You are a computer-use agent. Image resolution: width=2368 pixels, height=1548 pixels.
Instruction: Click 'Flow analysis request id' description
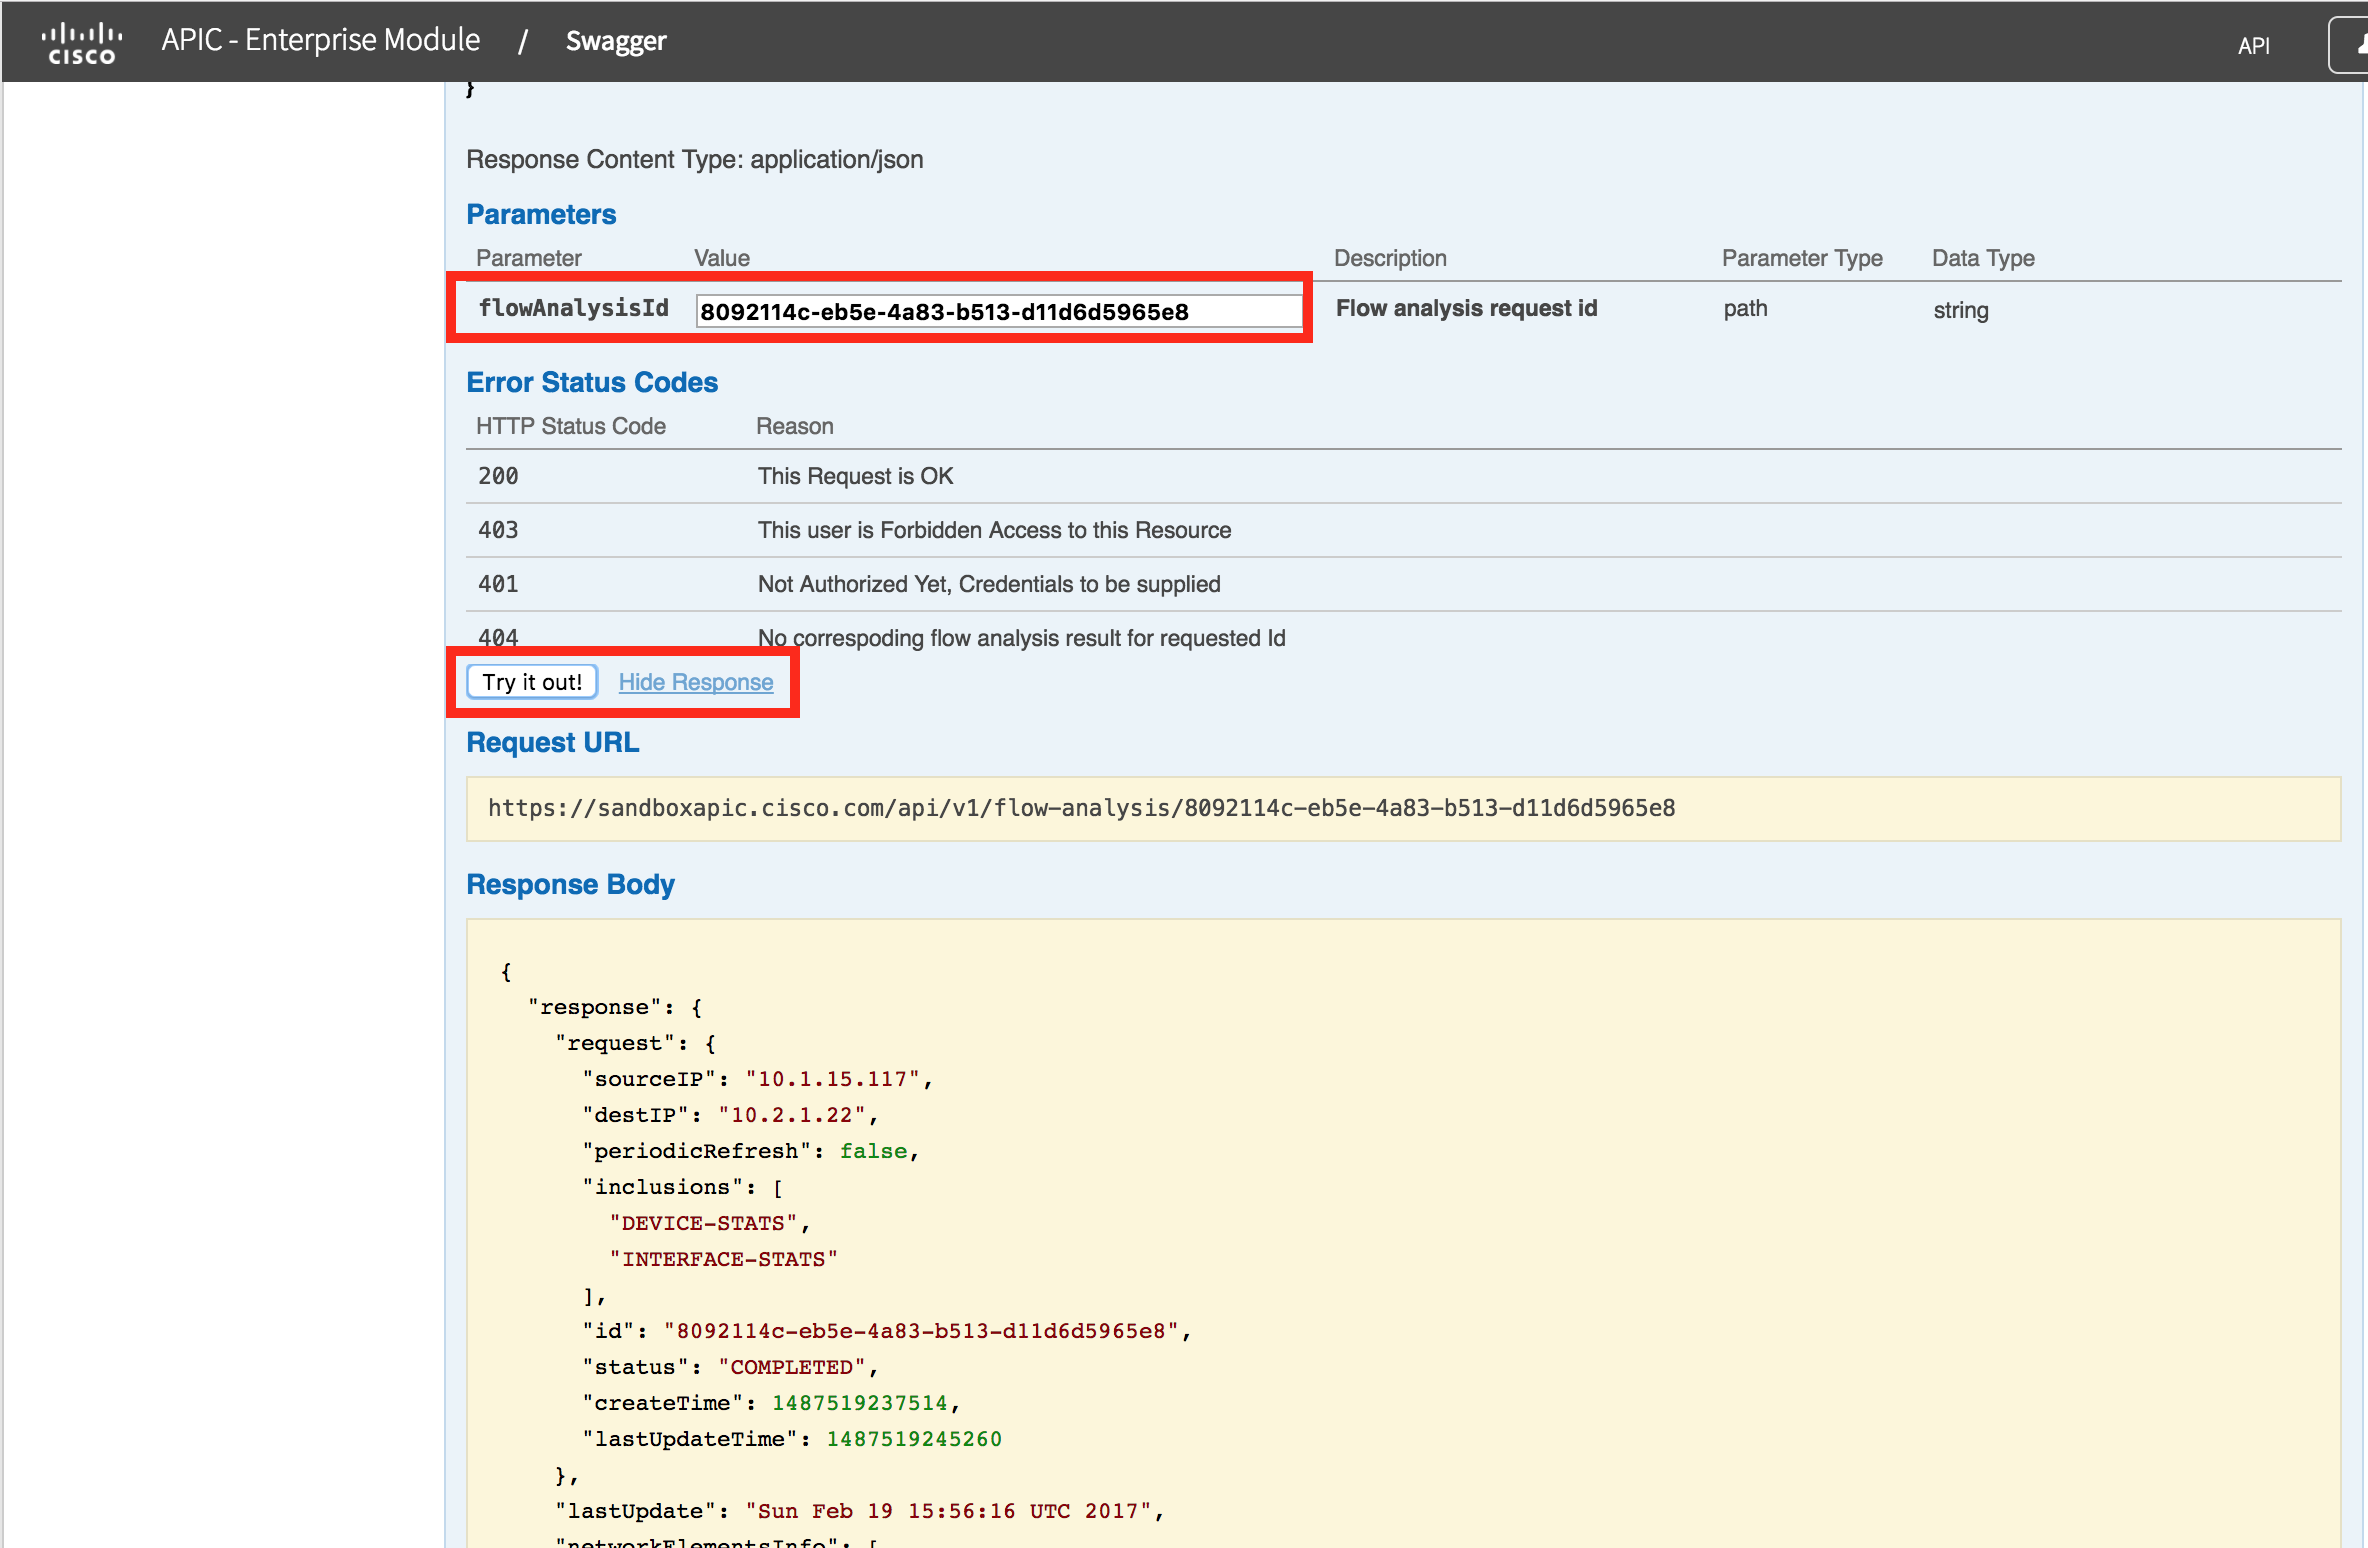click(x=1466, y=308)
